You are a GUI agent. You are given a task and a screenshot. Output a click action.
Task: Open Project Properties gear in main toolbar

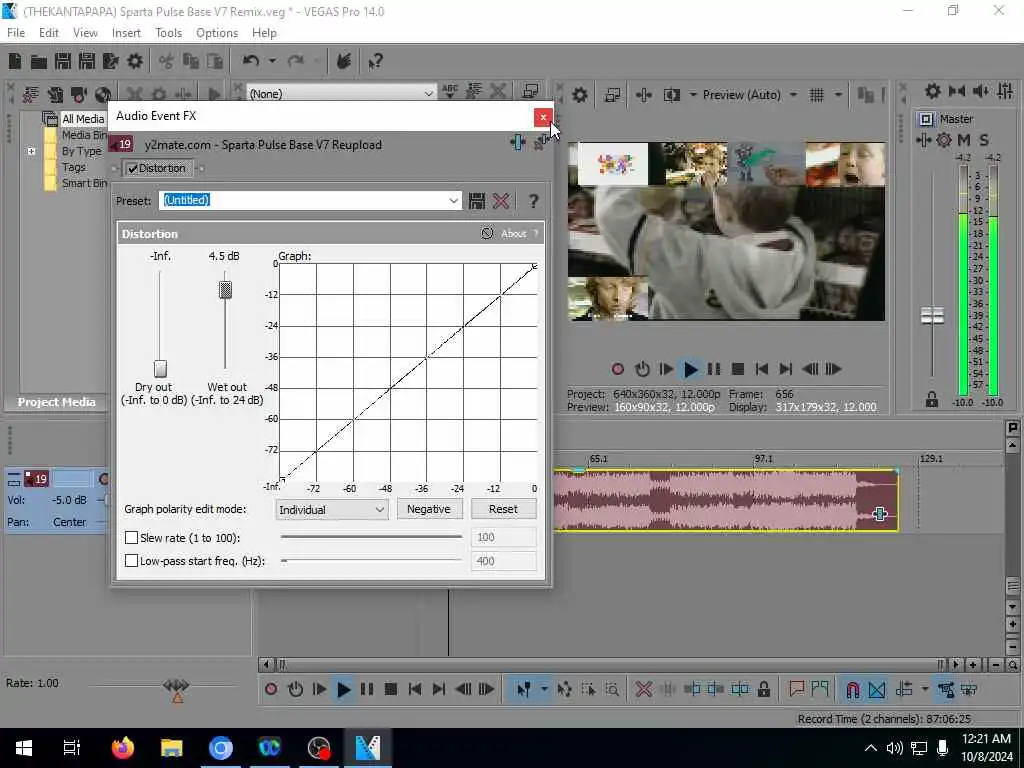pyautogui.click(x=135, y=61)
